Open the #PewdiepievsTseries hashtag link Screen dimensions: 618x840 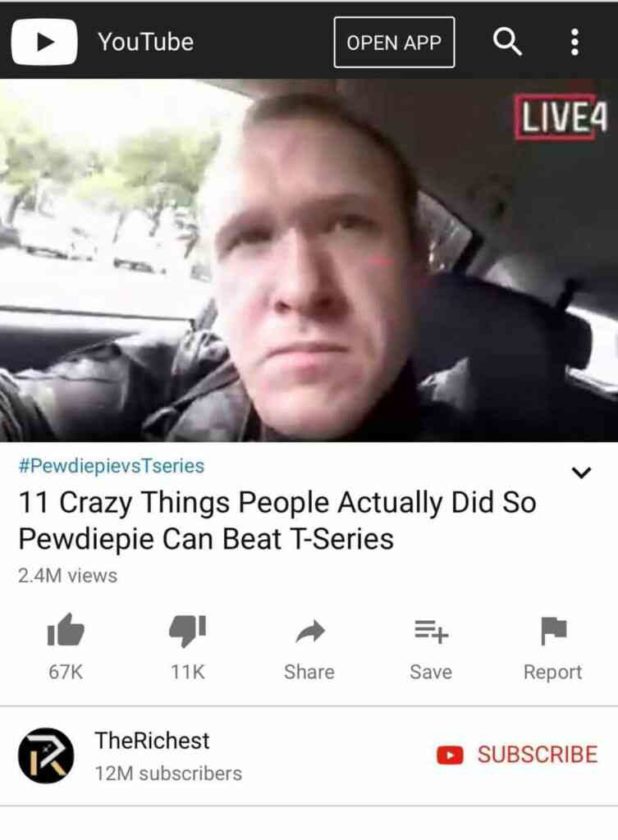(111, 466)
